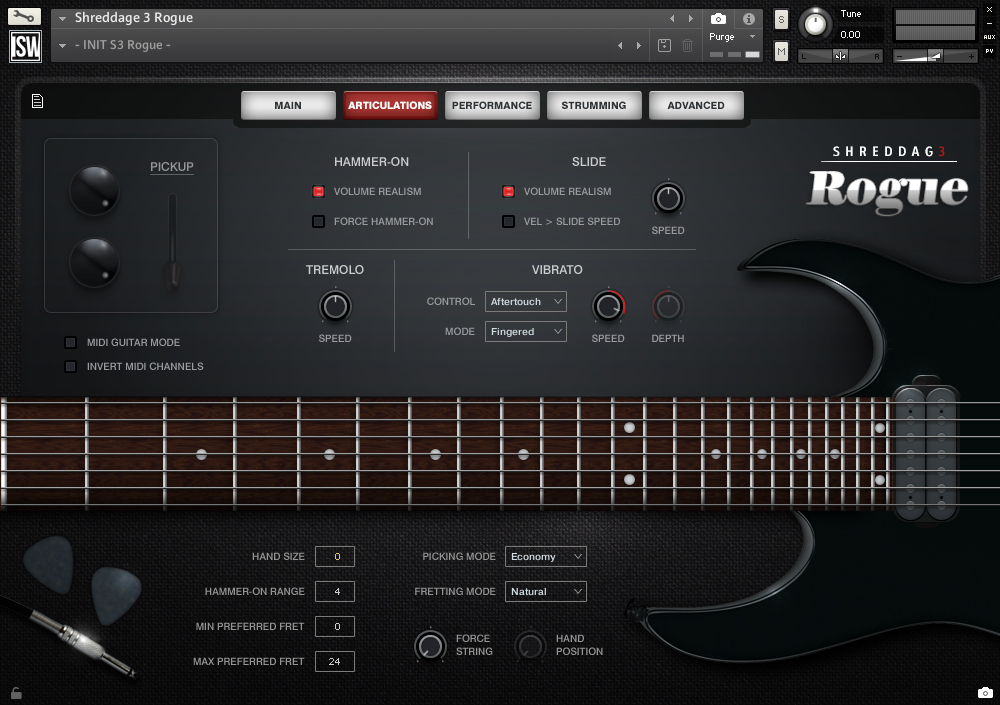Click the wrench icon to edit the instrument

[24, 16]
